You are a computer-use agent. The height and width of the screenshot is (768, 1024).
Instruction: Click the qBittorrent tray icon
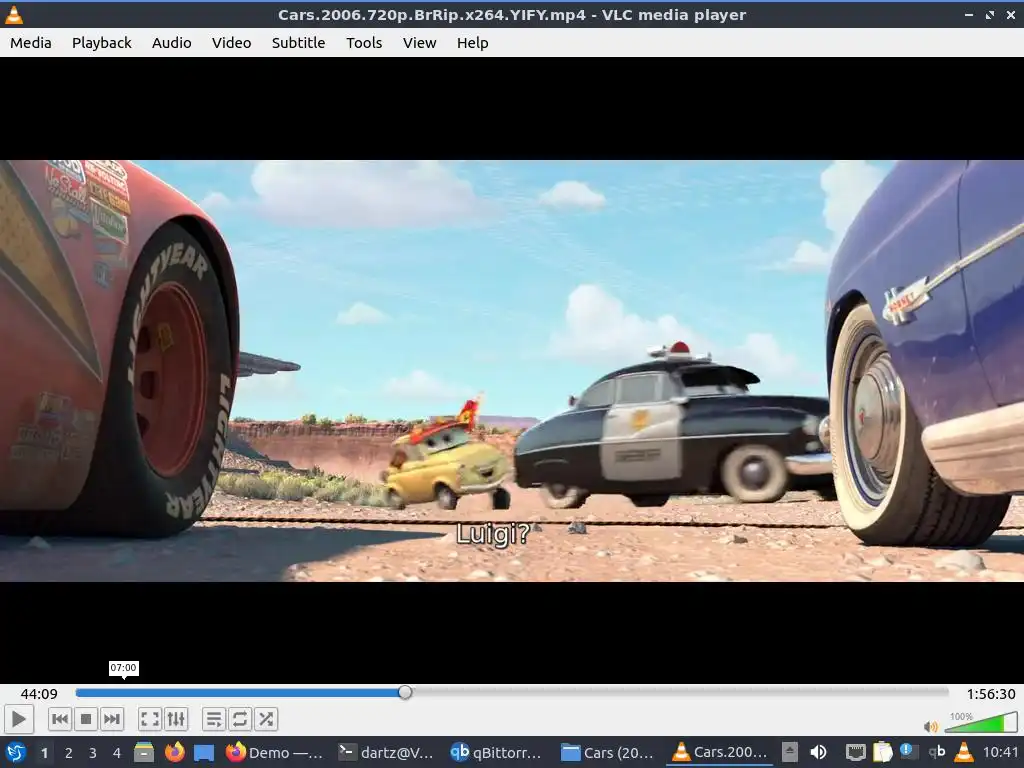tap(937, 752)
